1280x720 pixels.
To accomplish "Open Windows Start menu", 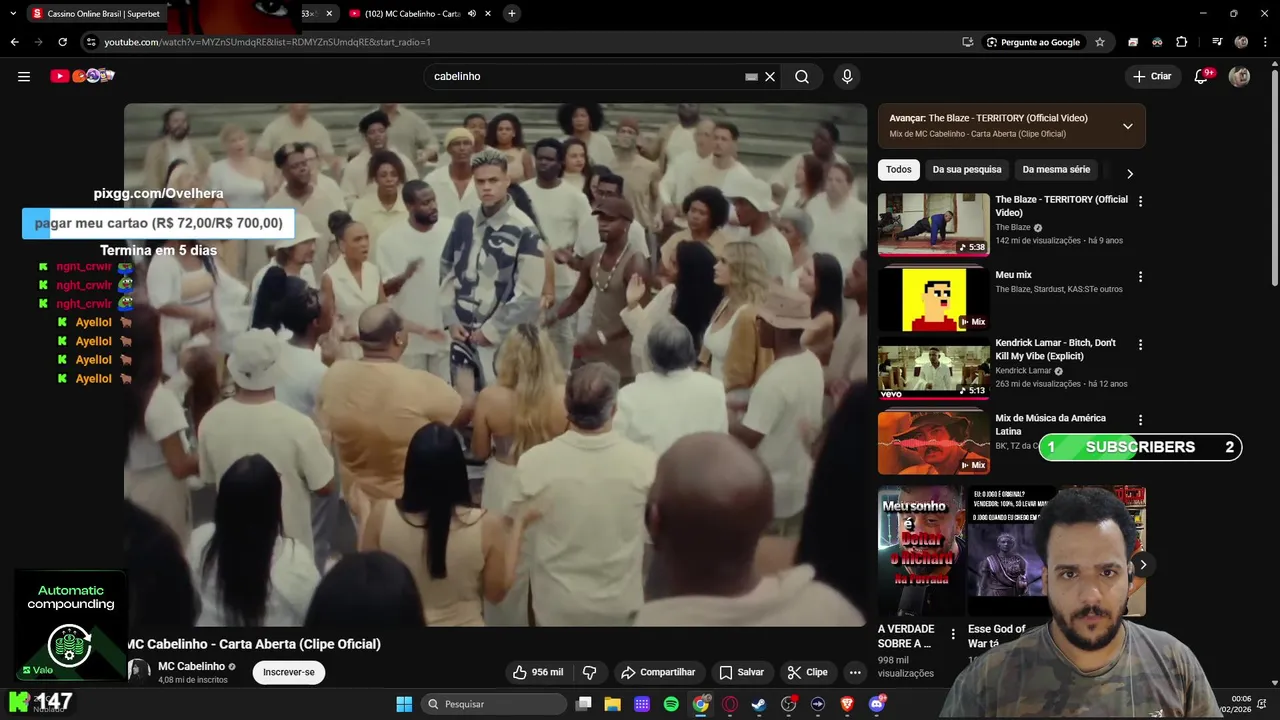I will coord(404,704).
